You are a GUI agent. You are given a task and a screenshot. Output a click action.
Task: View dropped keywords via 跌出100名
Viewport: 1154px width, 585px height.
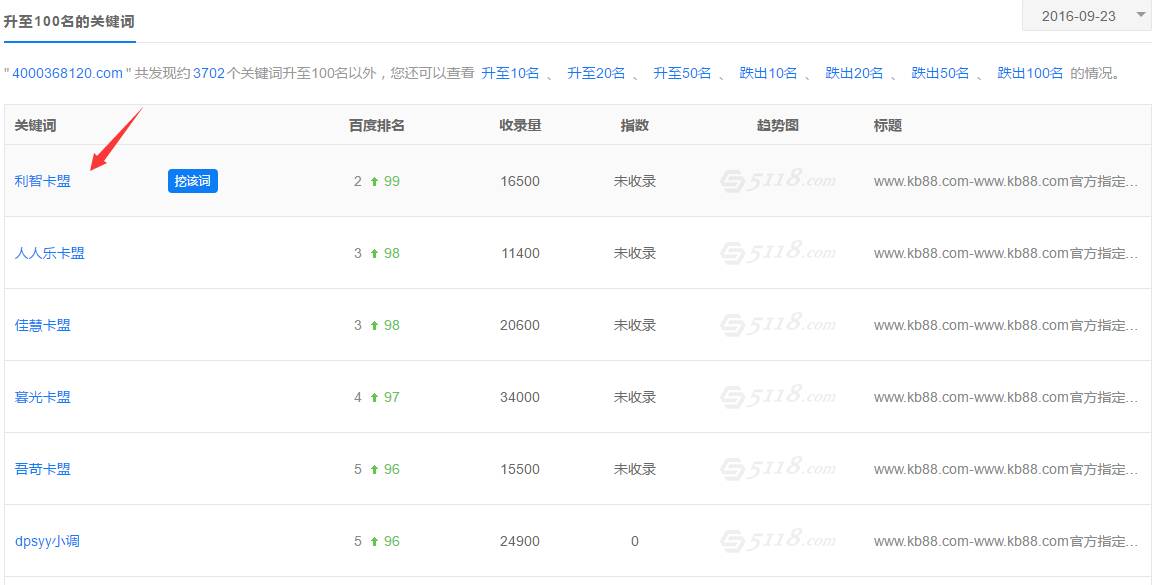pos(1030,72)
